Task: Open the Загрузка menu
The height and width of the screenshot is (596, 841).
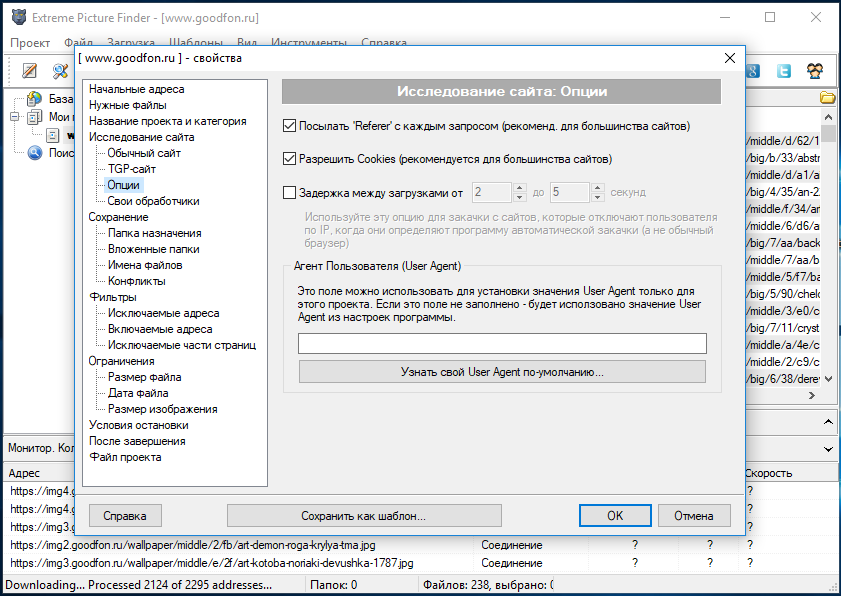Action: click(131, 42)
